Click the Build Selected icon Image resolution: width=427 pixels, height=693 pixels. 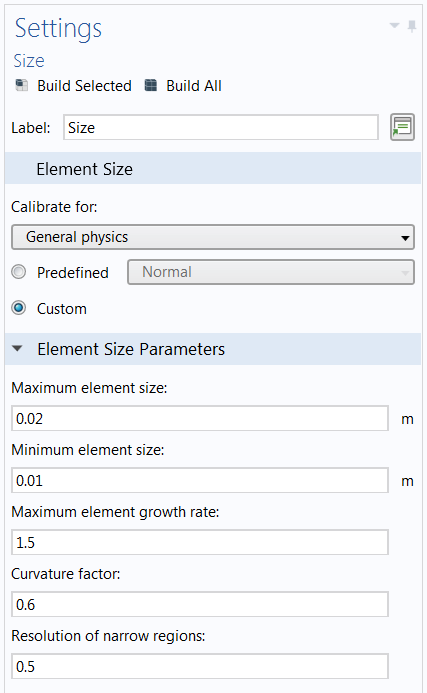coord(22,85)
